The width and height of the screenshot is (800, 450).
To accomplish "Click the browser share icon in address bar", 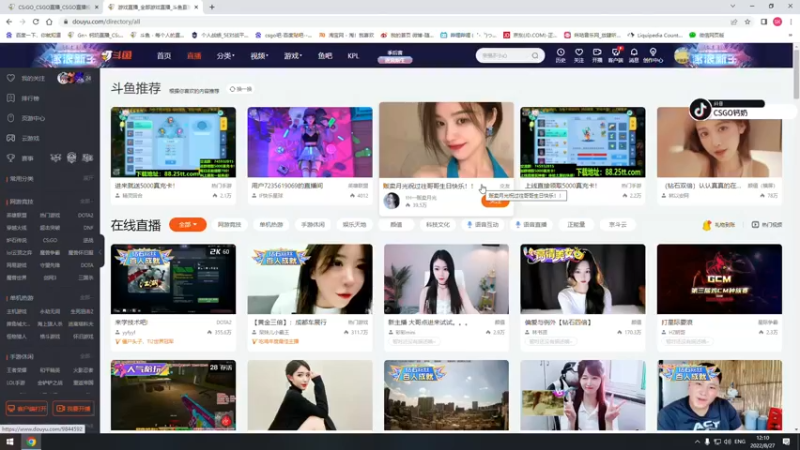I will point(734,21).
